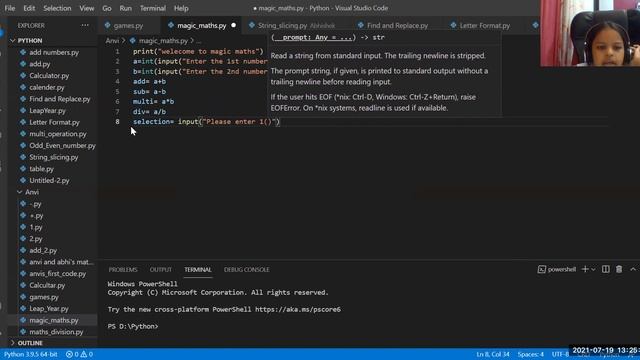The image size is (640, 360).
Task: Switch to Letter Format.py editor tab
Action: pyautogui.click(x=484, y=25)
